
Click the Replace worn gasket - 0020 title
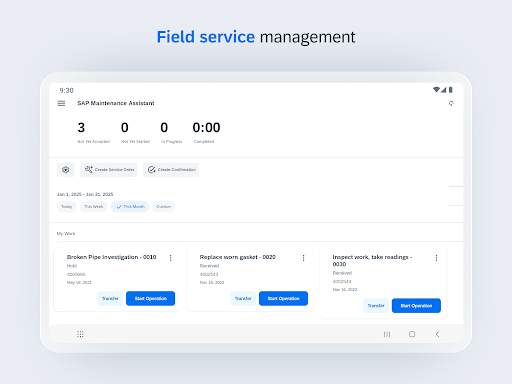click(238, 257)
